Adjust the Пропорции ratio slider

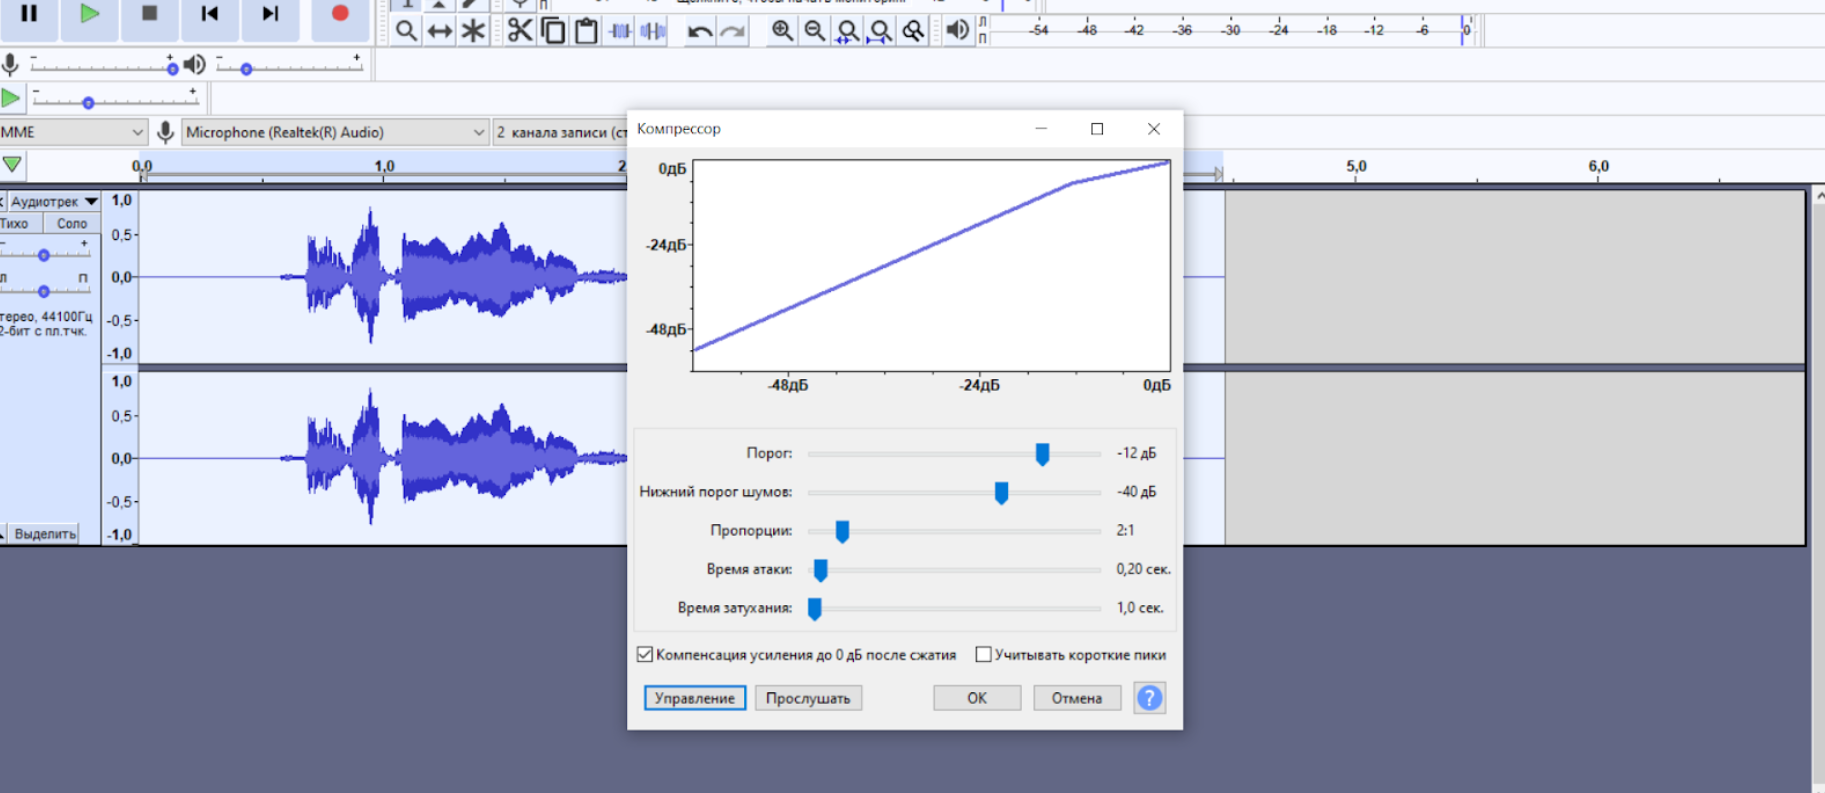(x=842, y=531)
